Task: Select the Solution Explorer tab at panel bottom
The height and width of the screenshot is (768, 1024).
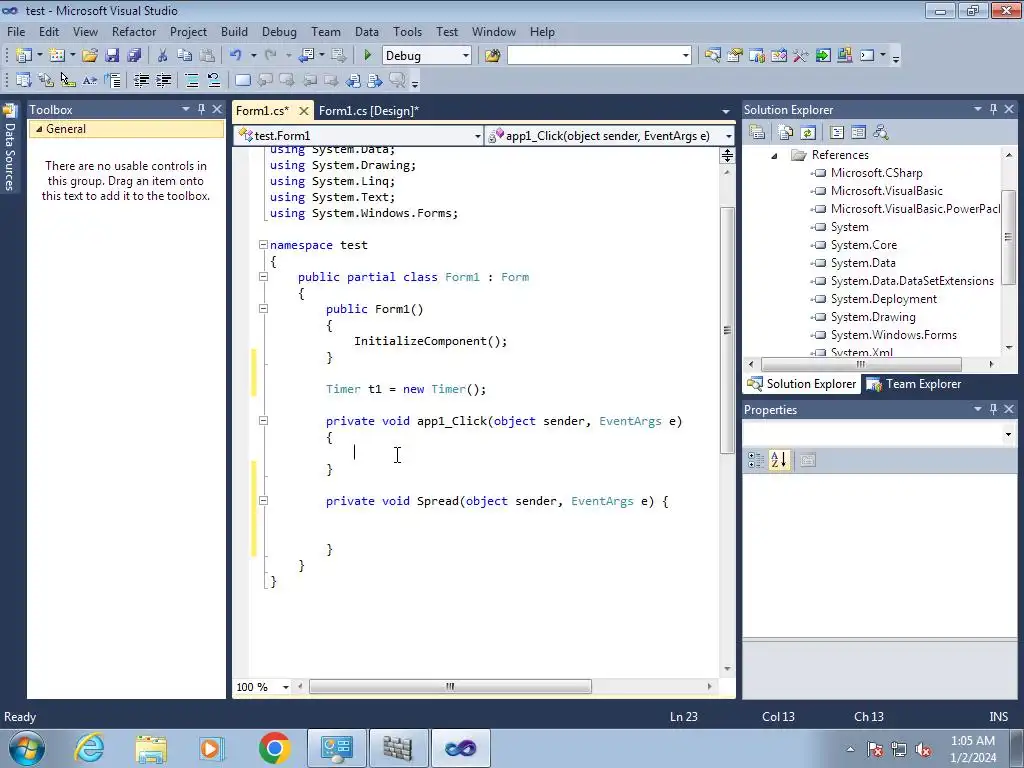Action: click(802, 384)
